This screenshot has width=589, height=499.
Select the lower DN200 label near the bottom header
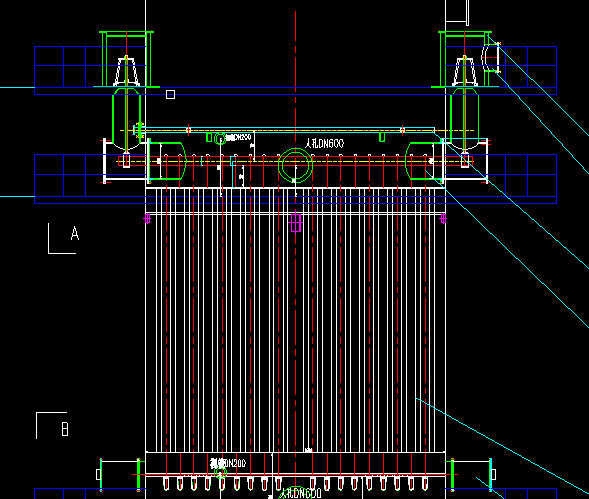point(228,463)
